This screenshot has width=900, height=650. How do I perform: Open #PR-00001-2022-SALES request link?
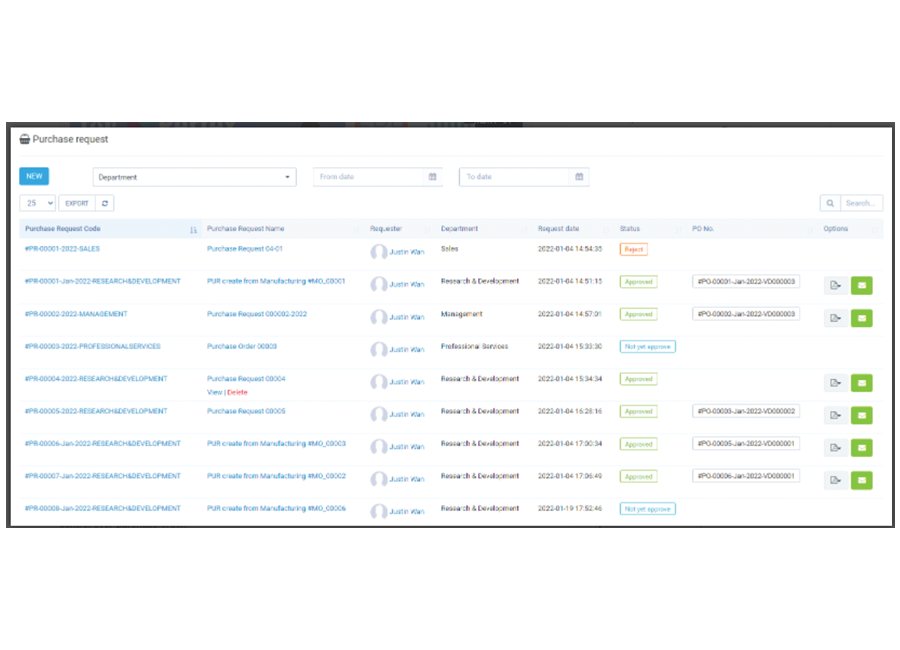(x=62, y=249)
